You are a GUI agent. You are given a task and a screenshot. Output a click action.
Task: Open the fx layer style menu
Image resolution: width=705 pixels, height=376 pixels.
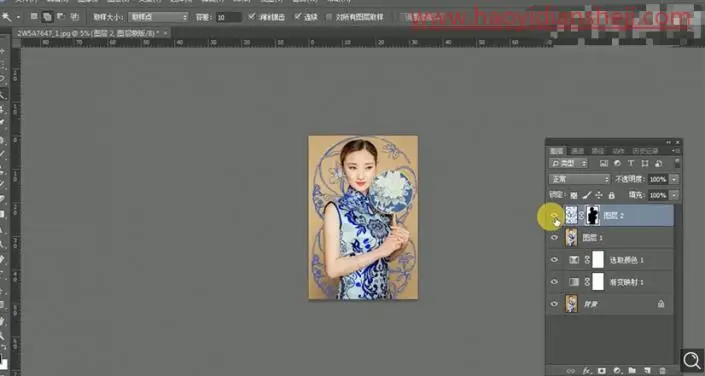click(587, 371)
